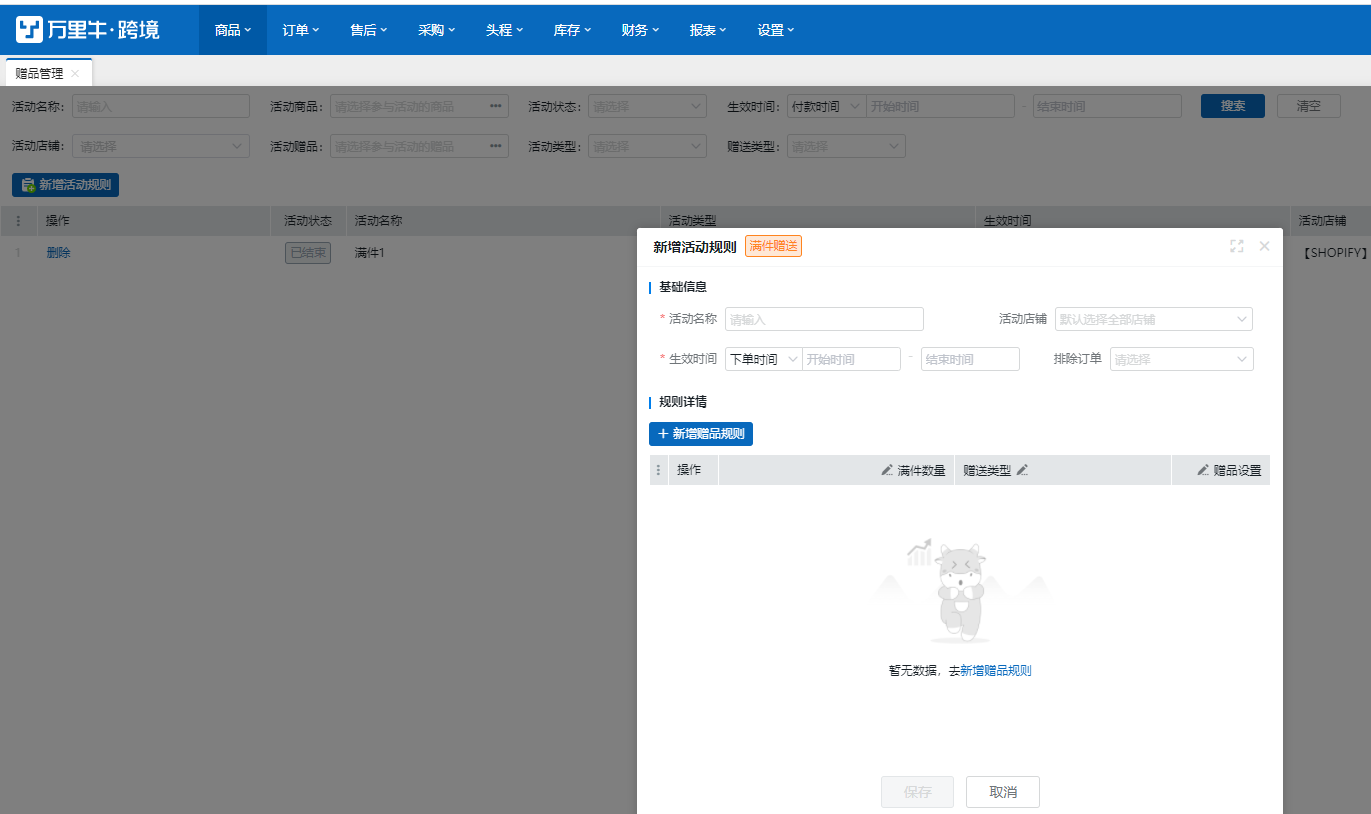Click the 满件1 activity name cell
The width and height of the screenshot is (1371, 814).
(x=370, y=253)
